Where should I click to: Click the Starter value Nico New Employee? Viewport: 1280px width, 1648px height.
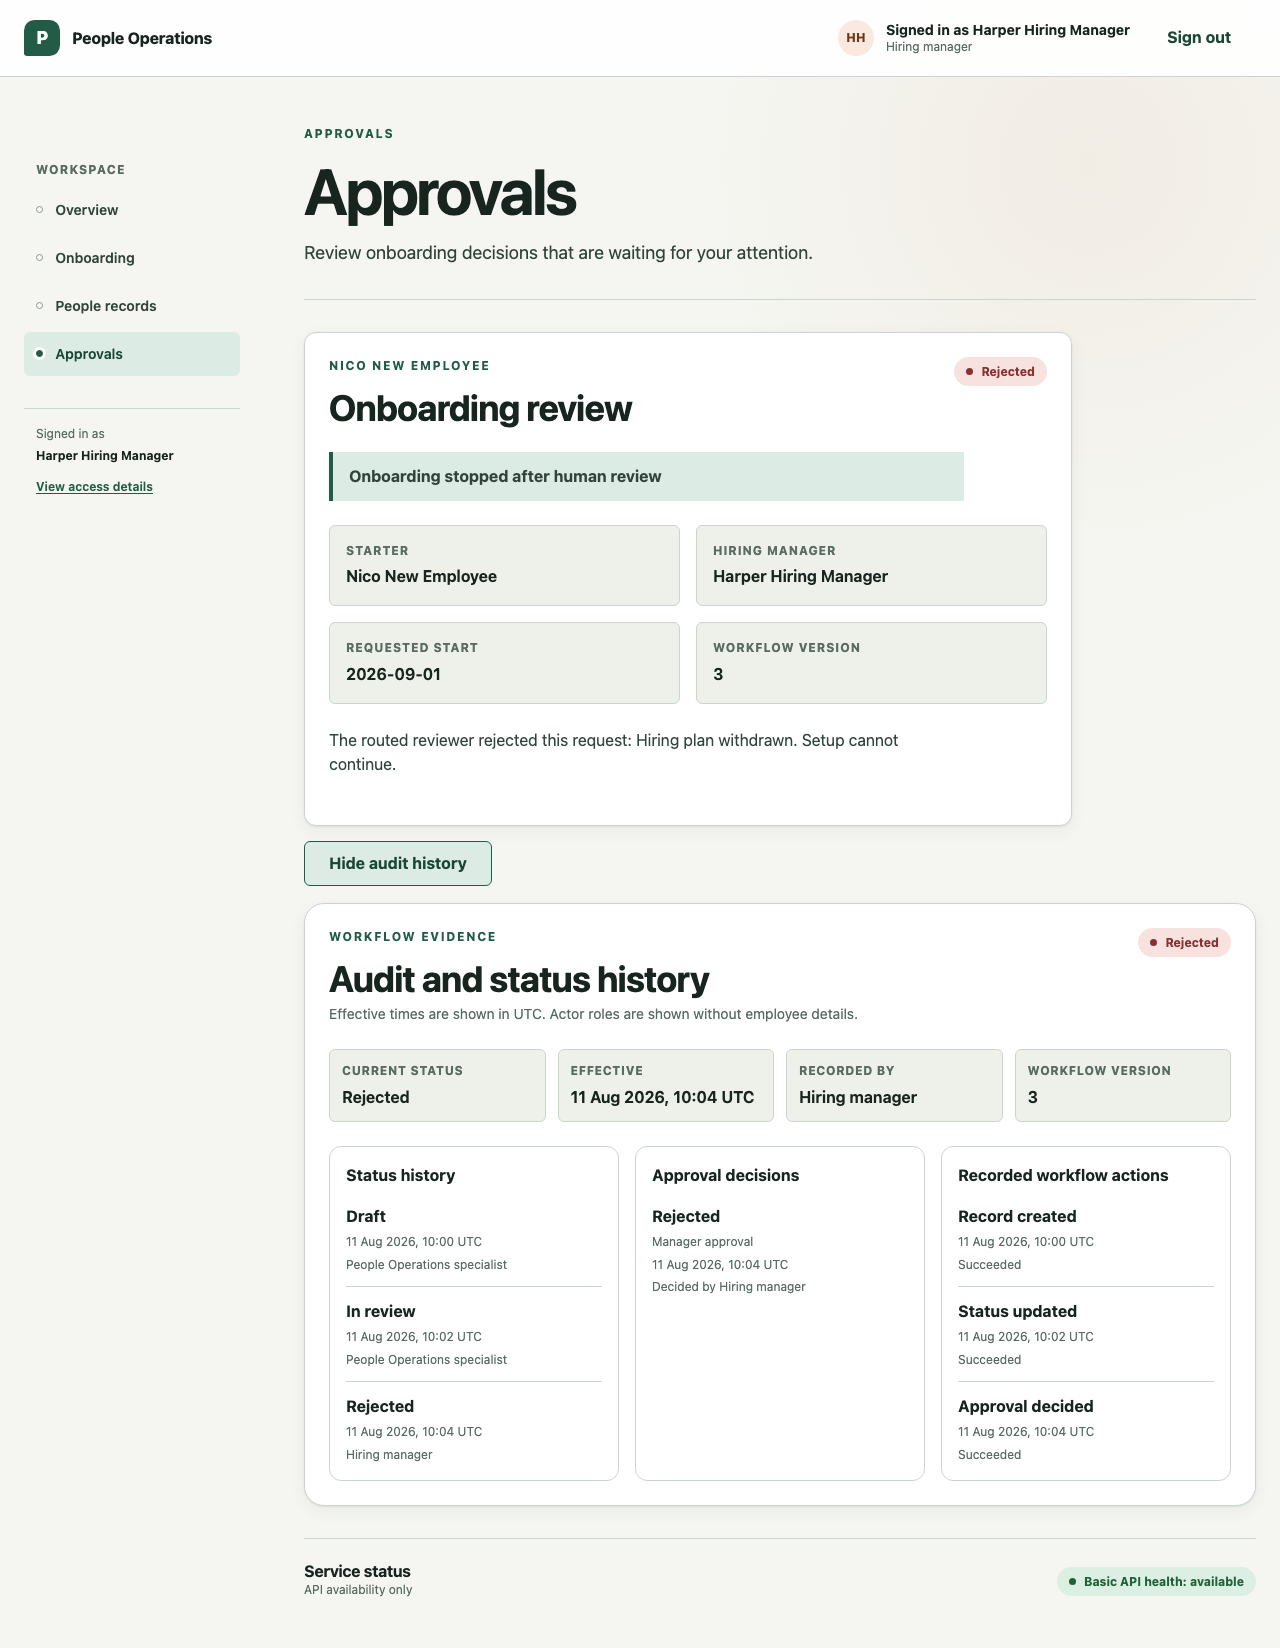pos(421,577)
